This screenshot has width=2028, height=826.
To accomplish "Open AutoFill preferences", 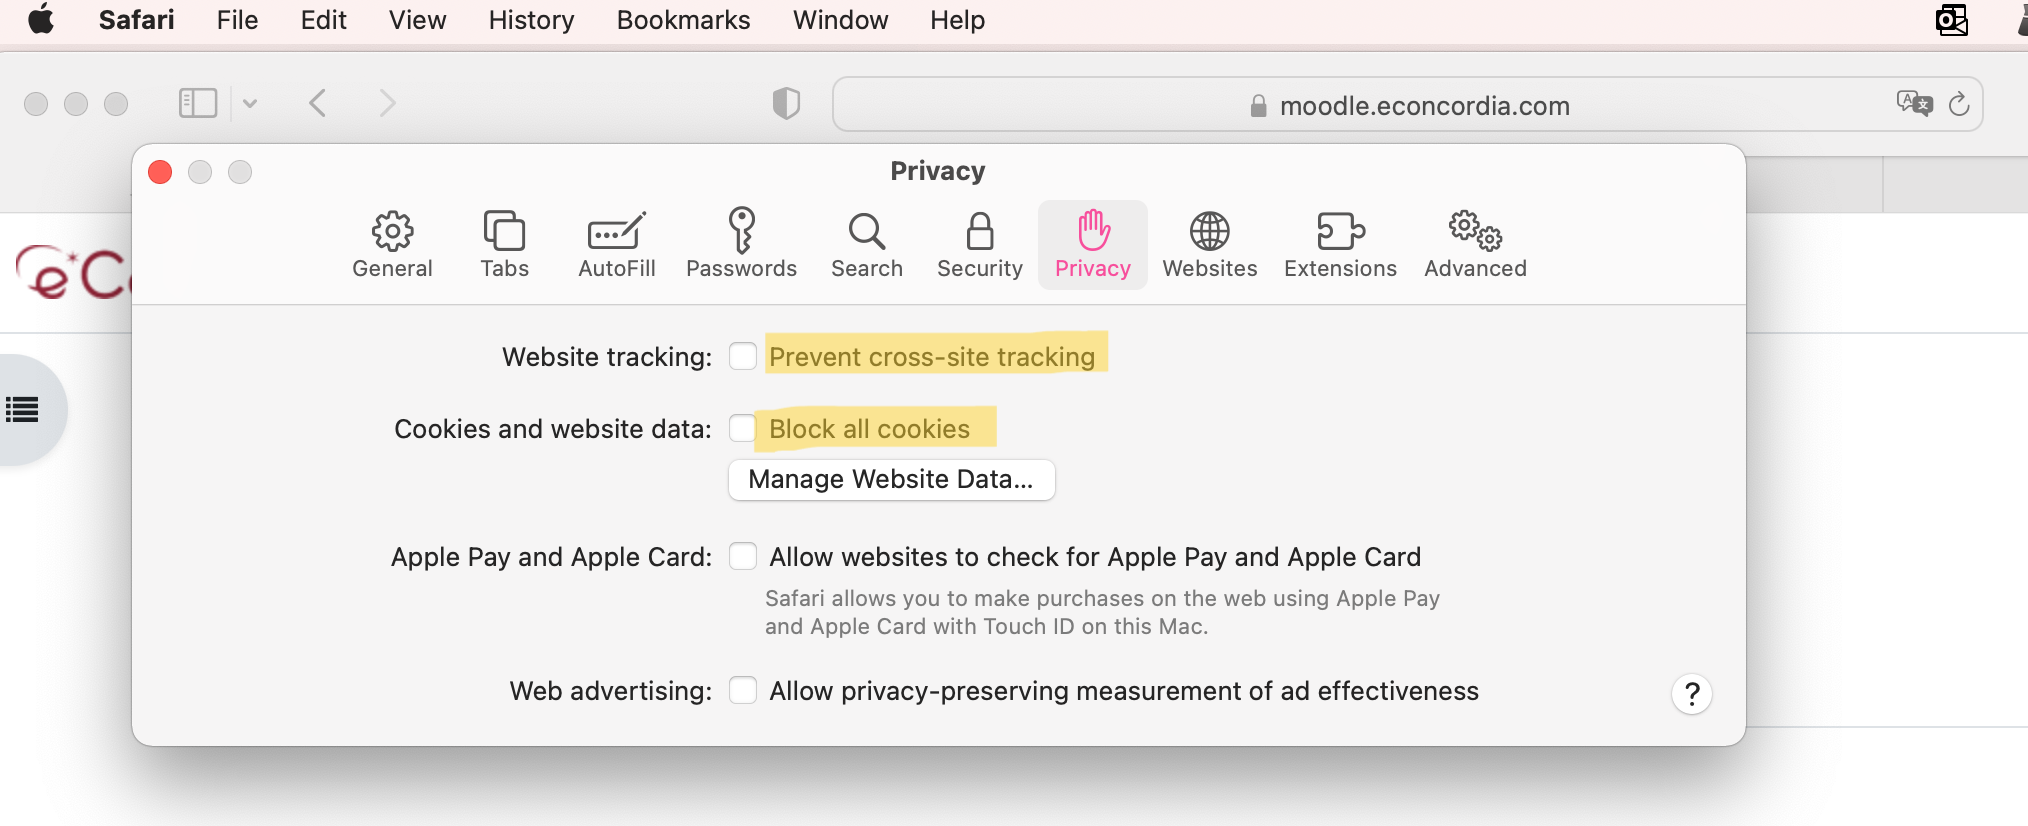I will pyautogui.click(x=616, y=245).
